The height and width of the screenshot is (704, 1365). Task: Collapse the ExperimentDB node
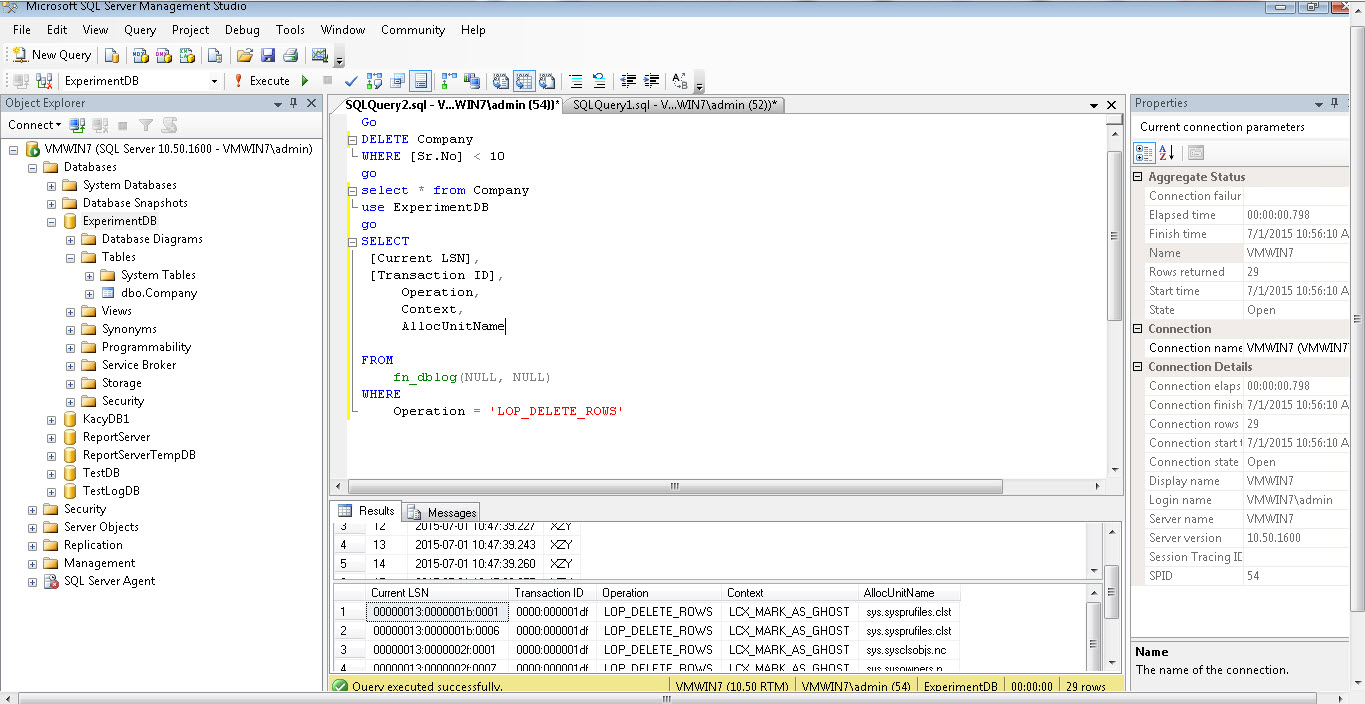(51, 221)
